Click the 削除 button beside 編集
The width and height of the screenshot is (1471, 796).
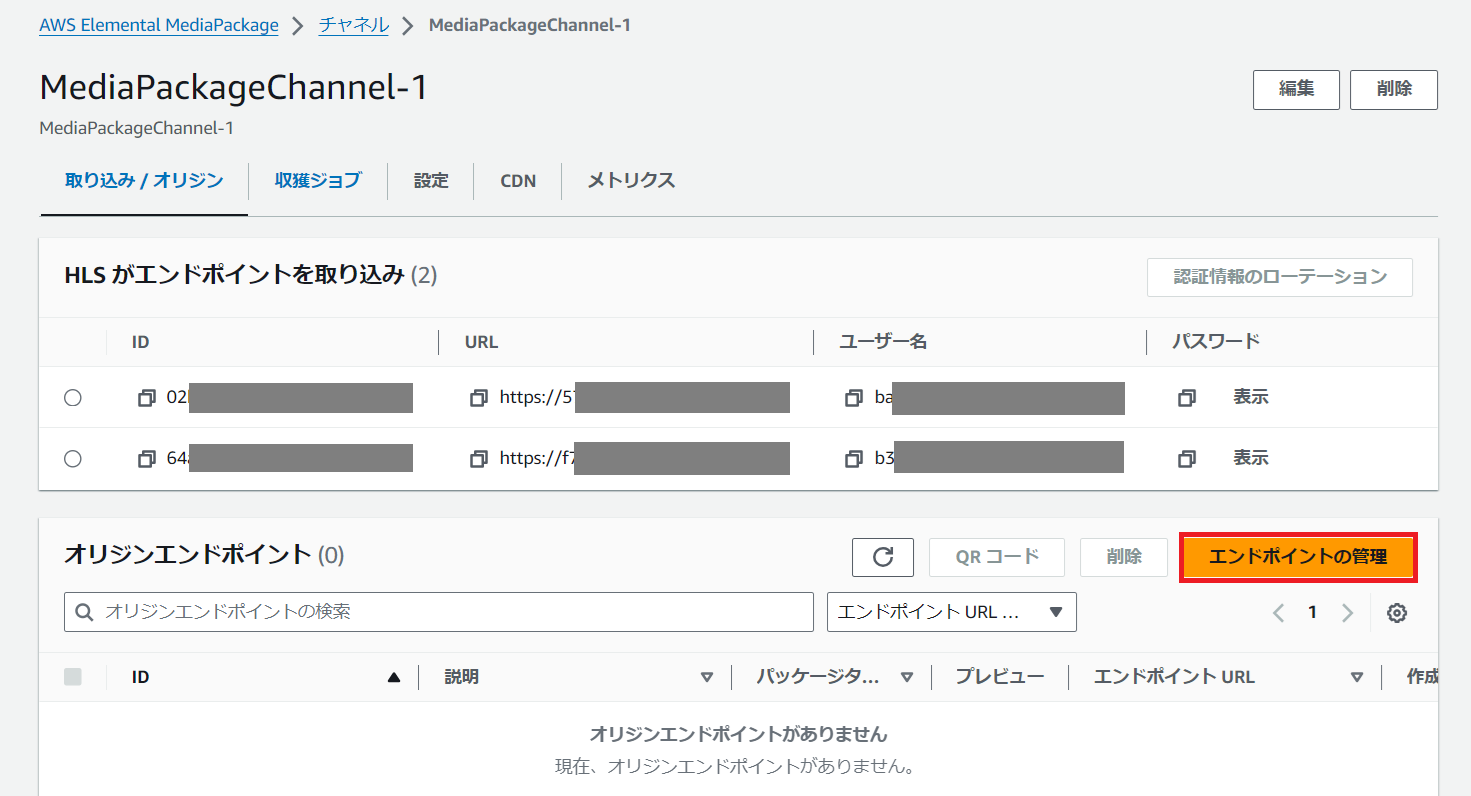[1394, 89]
